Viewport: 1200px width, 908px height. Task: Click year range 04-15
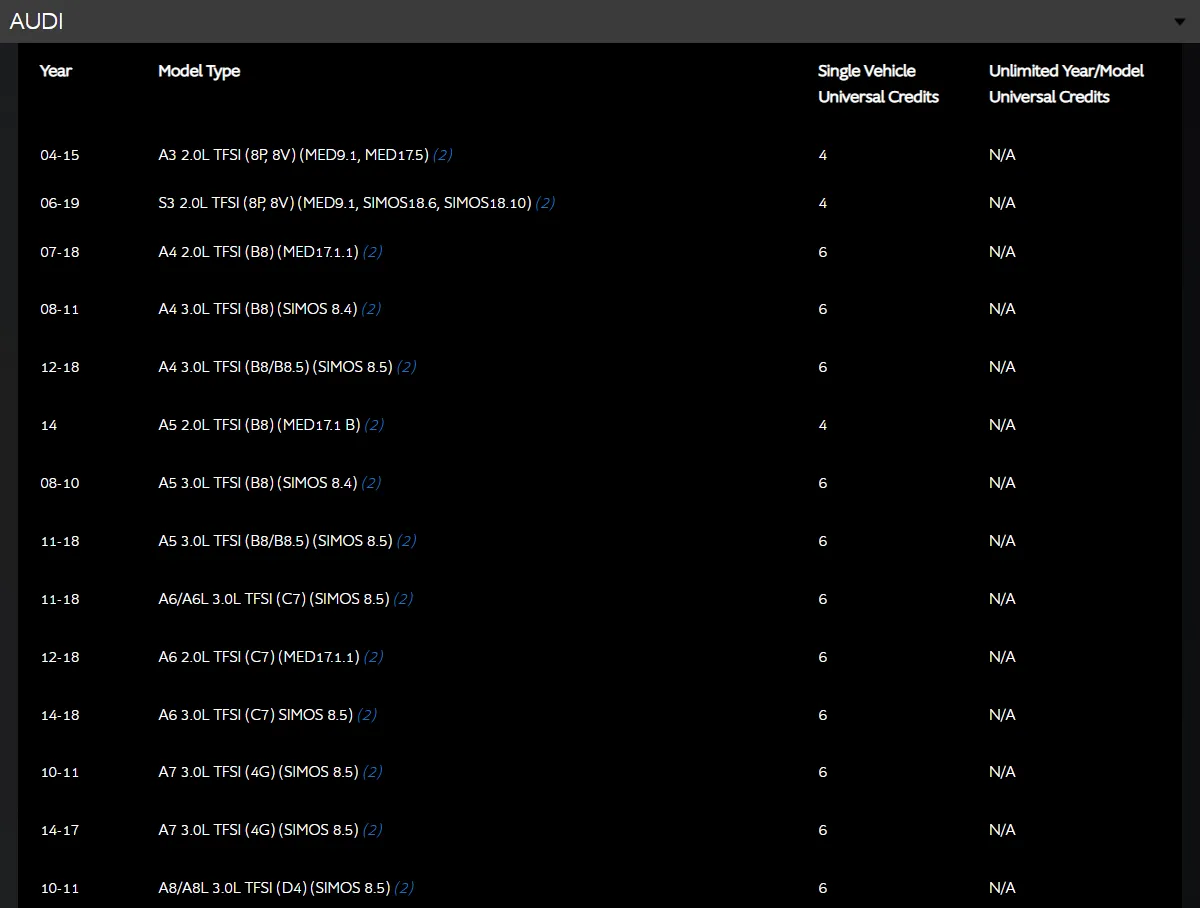coord(59,155)
